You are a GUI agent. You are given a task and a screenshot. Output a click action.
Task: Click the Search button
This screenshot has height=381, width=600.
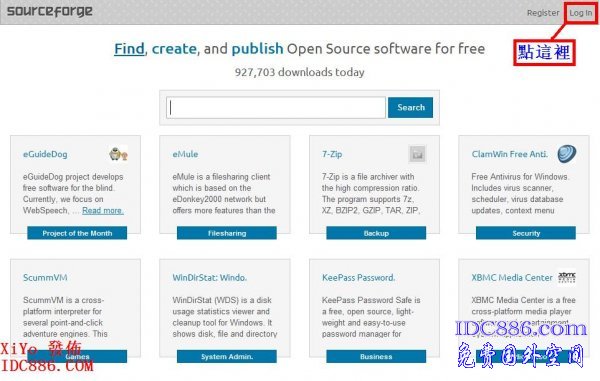click(411, 107)
